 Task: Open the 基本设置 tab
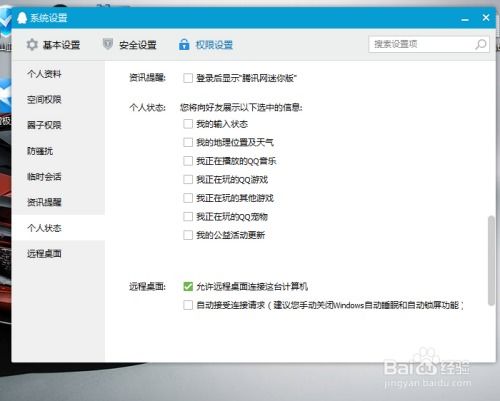point(53,45)
